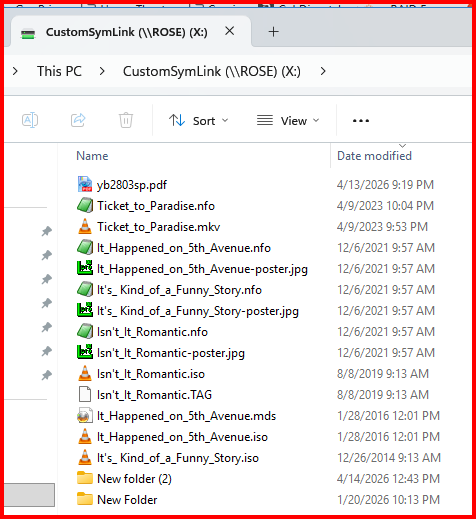Select the CustomSymLink (\\ROSE) (X:) tab
Screen dimensions: 476x519
131,32
